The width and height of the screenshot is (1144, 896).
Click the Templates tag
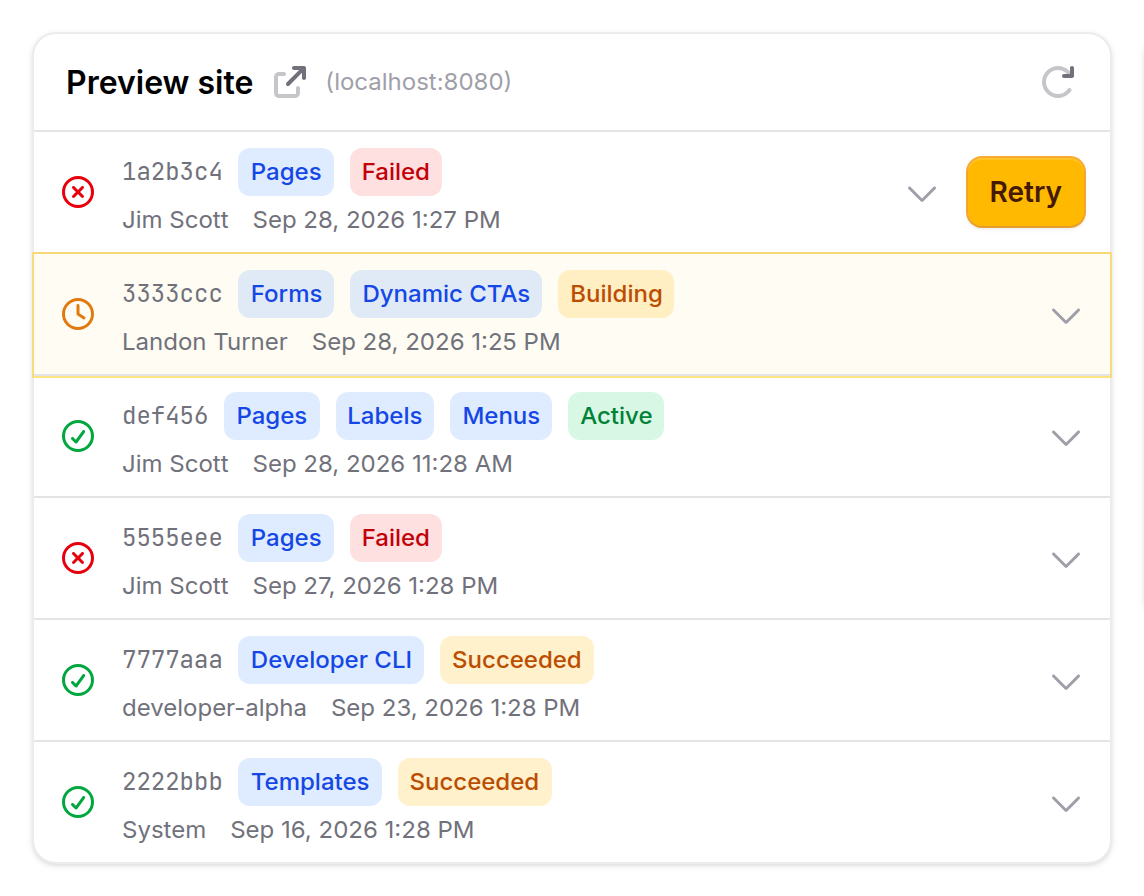[x=310, y=781]
